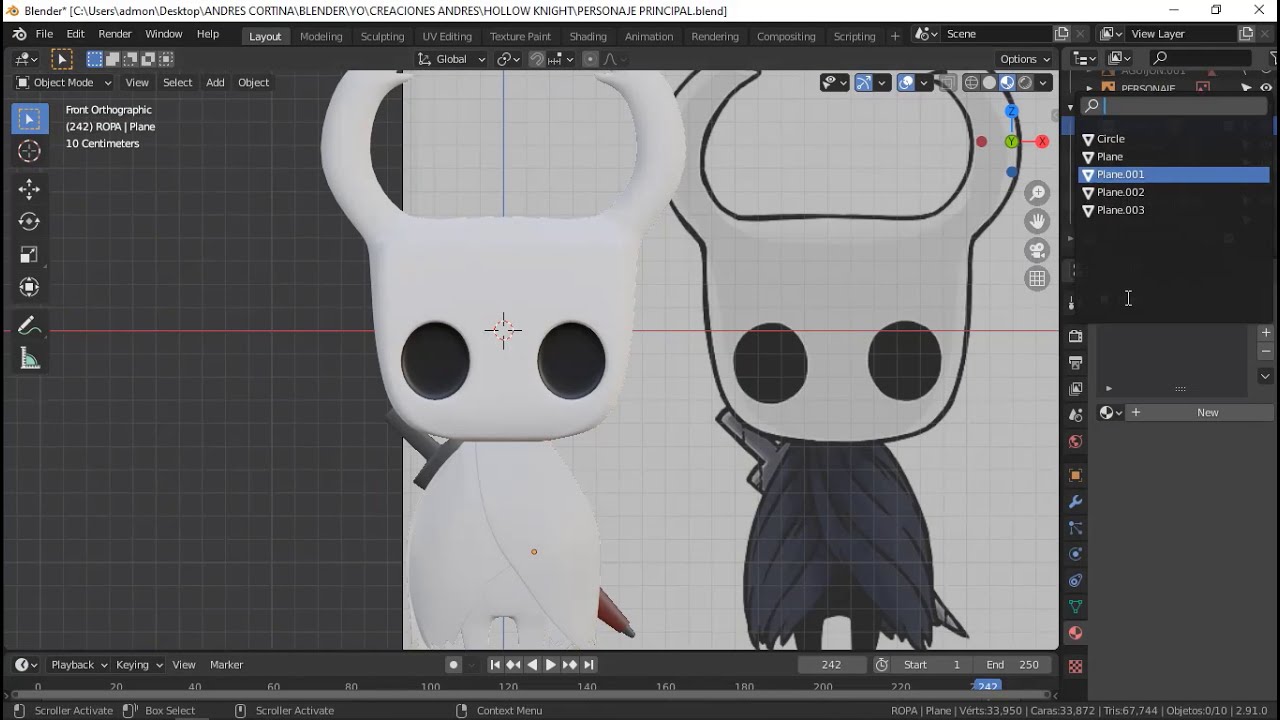1280x720 pixels.
Task: Open the Global orientation dropdown
Action: (452, 59)
